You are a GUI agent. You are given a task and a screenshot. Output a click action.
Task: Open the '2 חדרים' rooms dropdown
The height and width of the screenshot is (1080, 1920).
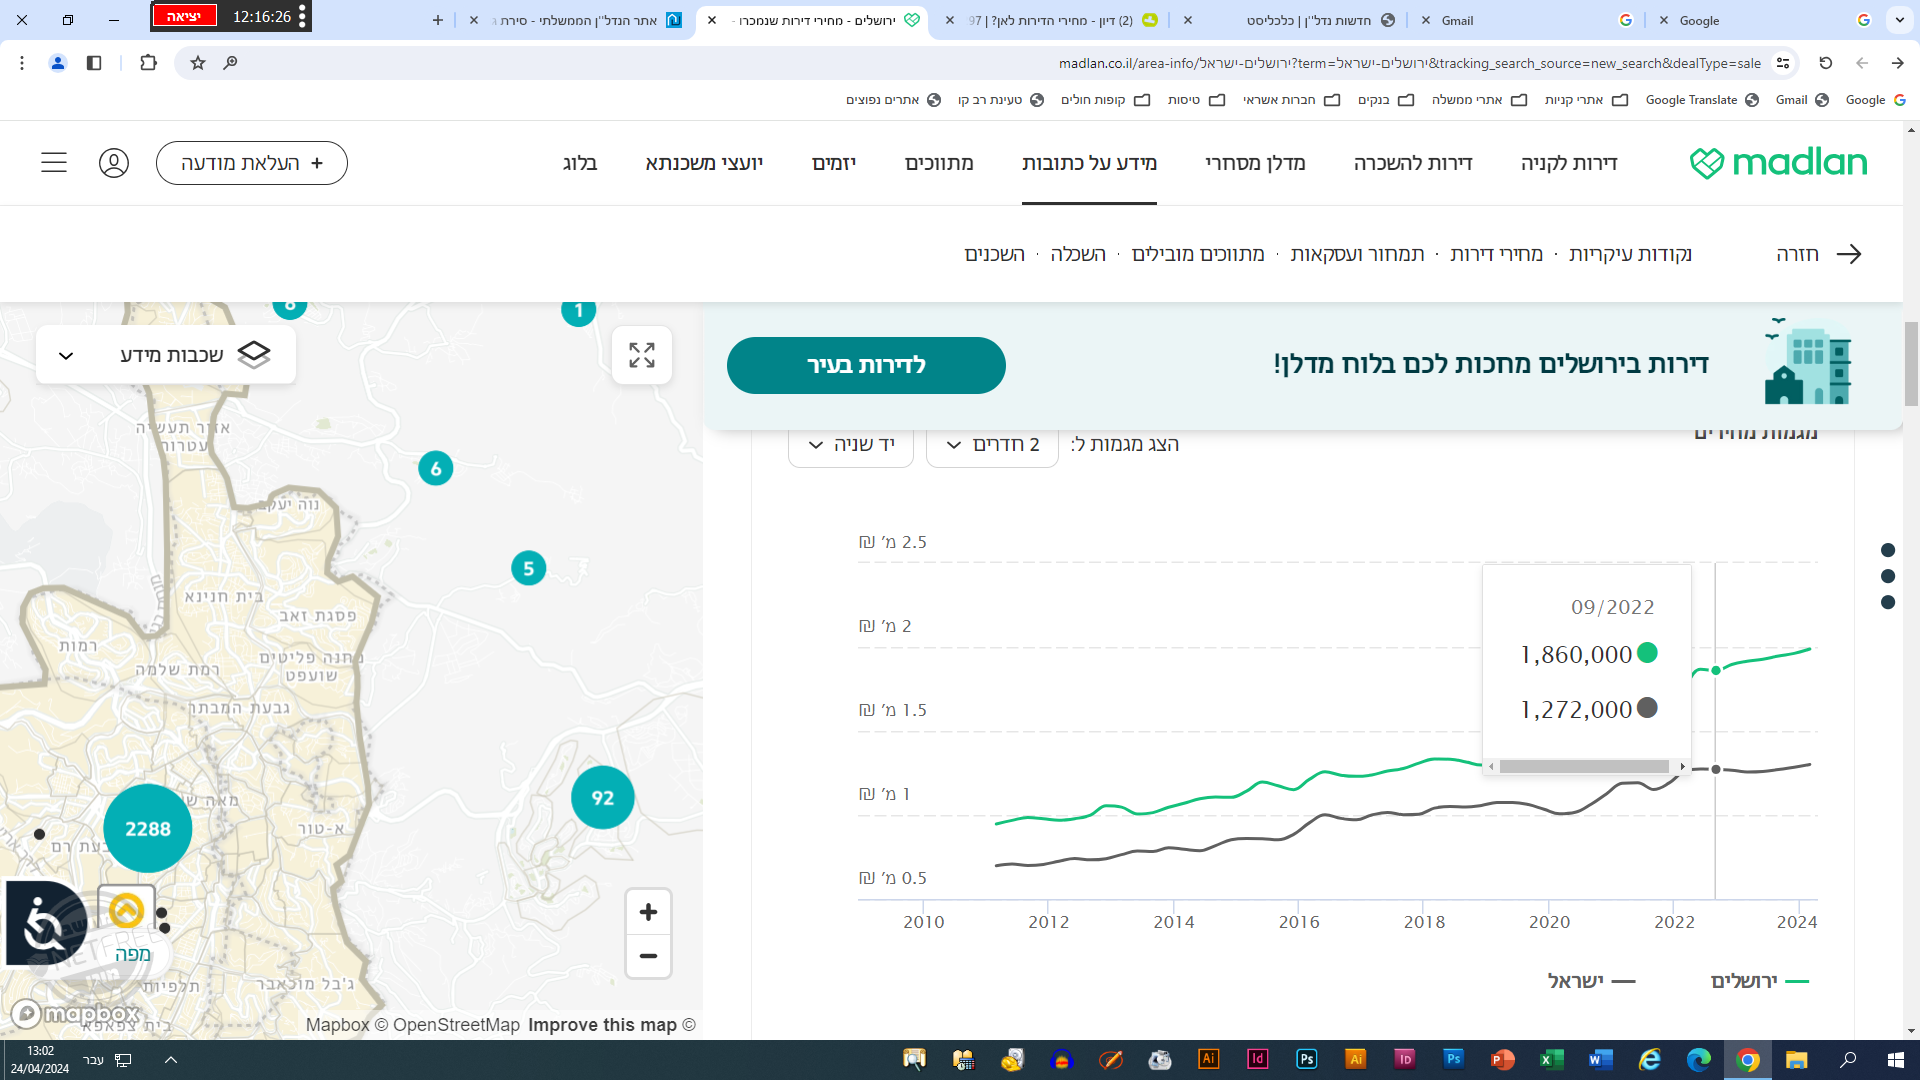click(x=991, y=444)
